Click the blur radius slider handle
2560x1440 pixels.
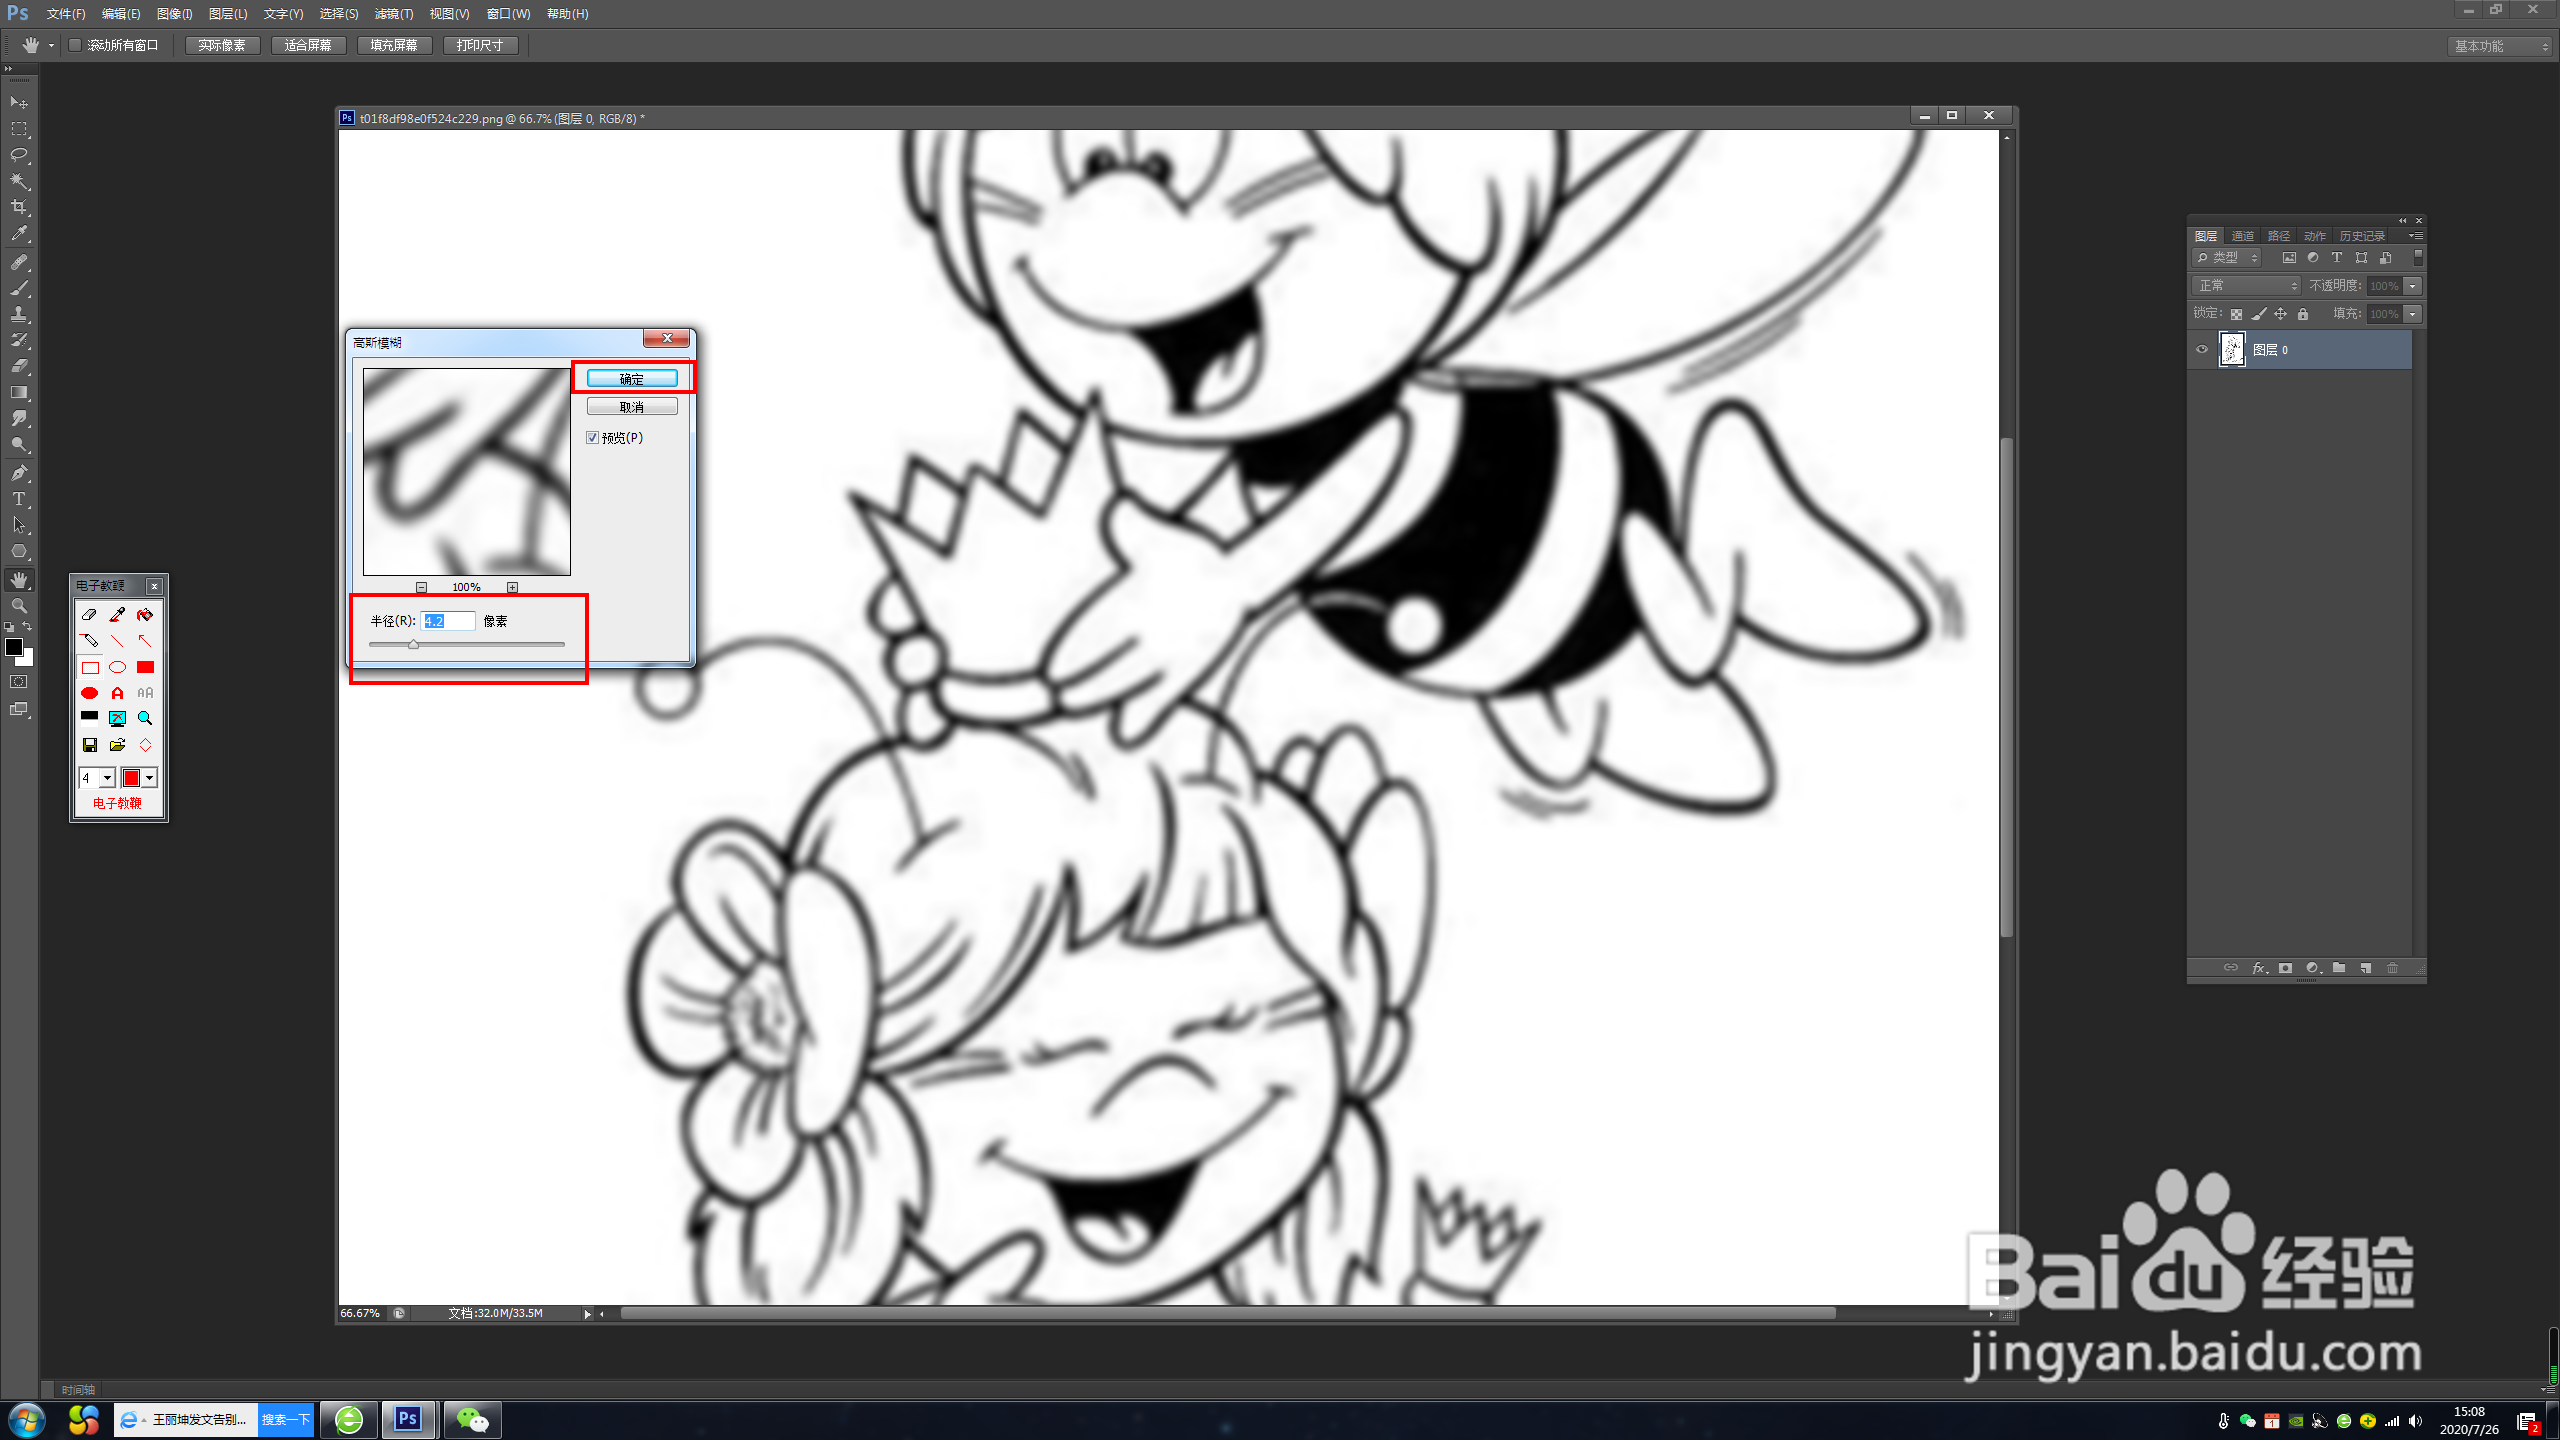coord(413,645)
